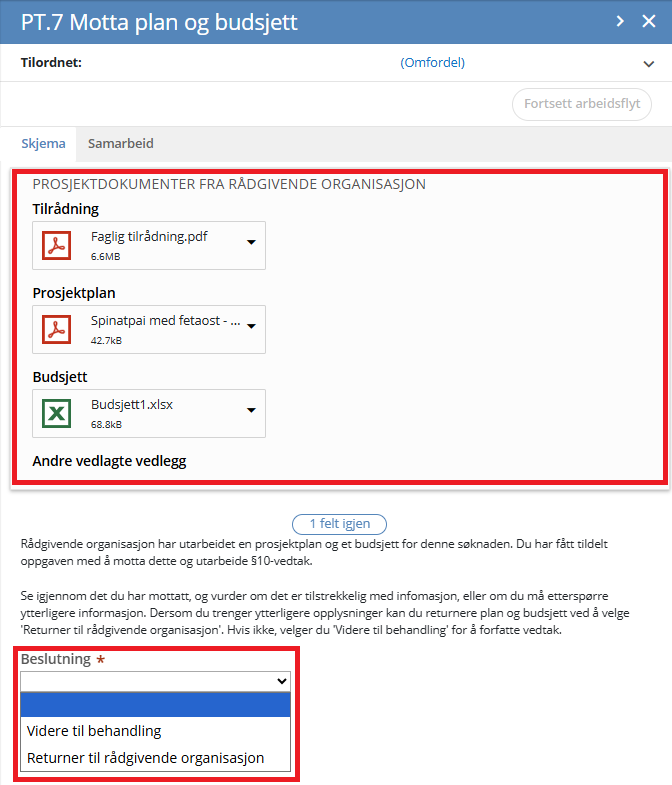Open the dropdown arrow for Faglig tilrådning.pdf
672x785 pixels.
click(x=251, y=242)
